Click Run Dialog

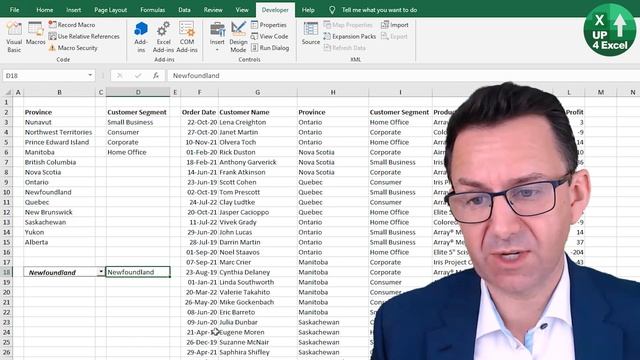(x=270, y=48)
